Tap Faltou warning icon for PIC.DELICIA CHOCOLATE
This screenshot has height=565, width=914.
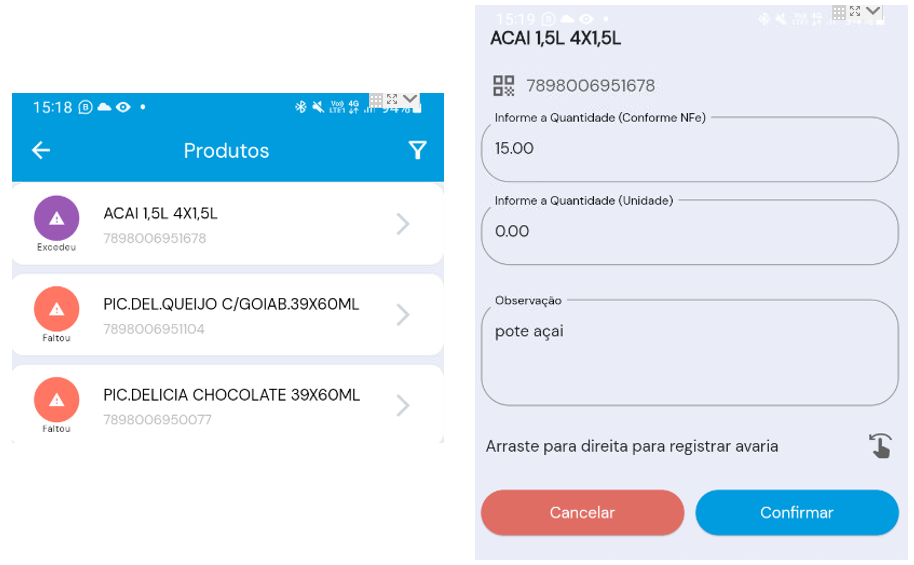point(56,399)
